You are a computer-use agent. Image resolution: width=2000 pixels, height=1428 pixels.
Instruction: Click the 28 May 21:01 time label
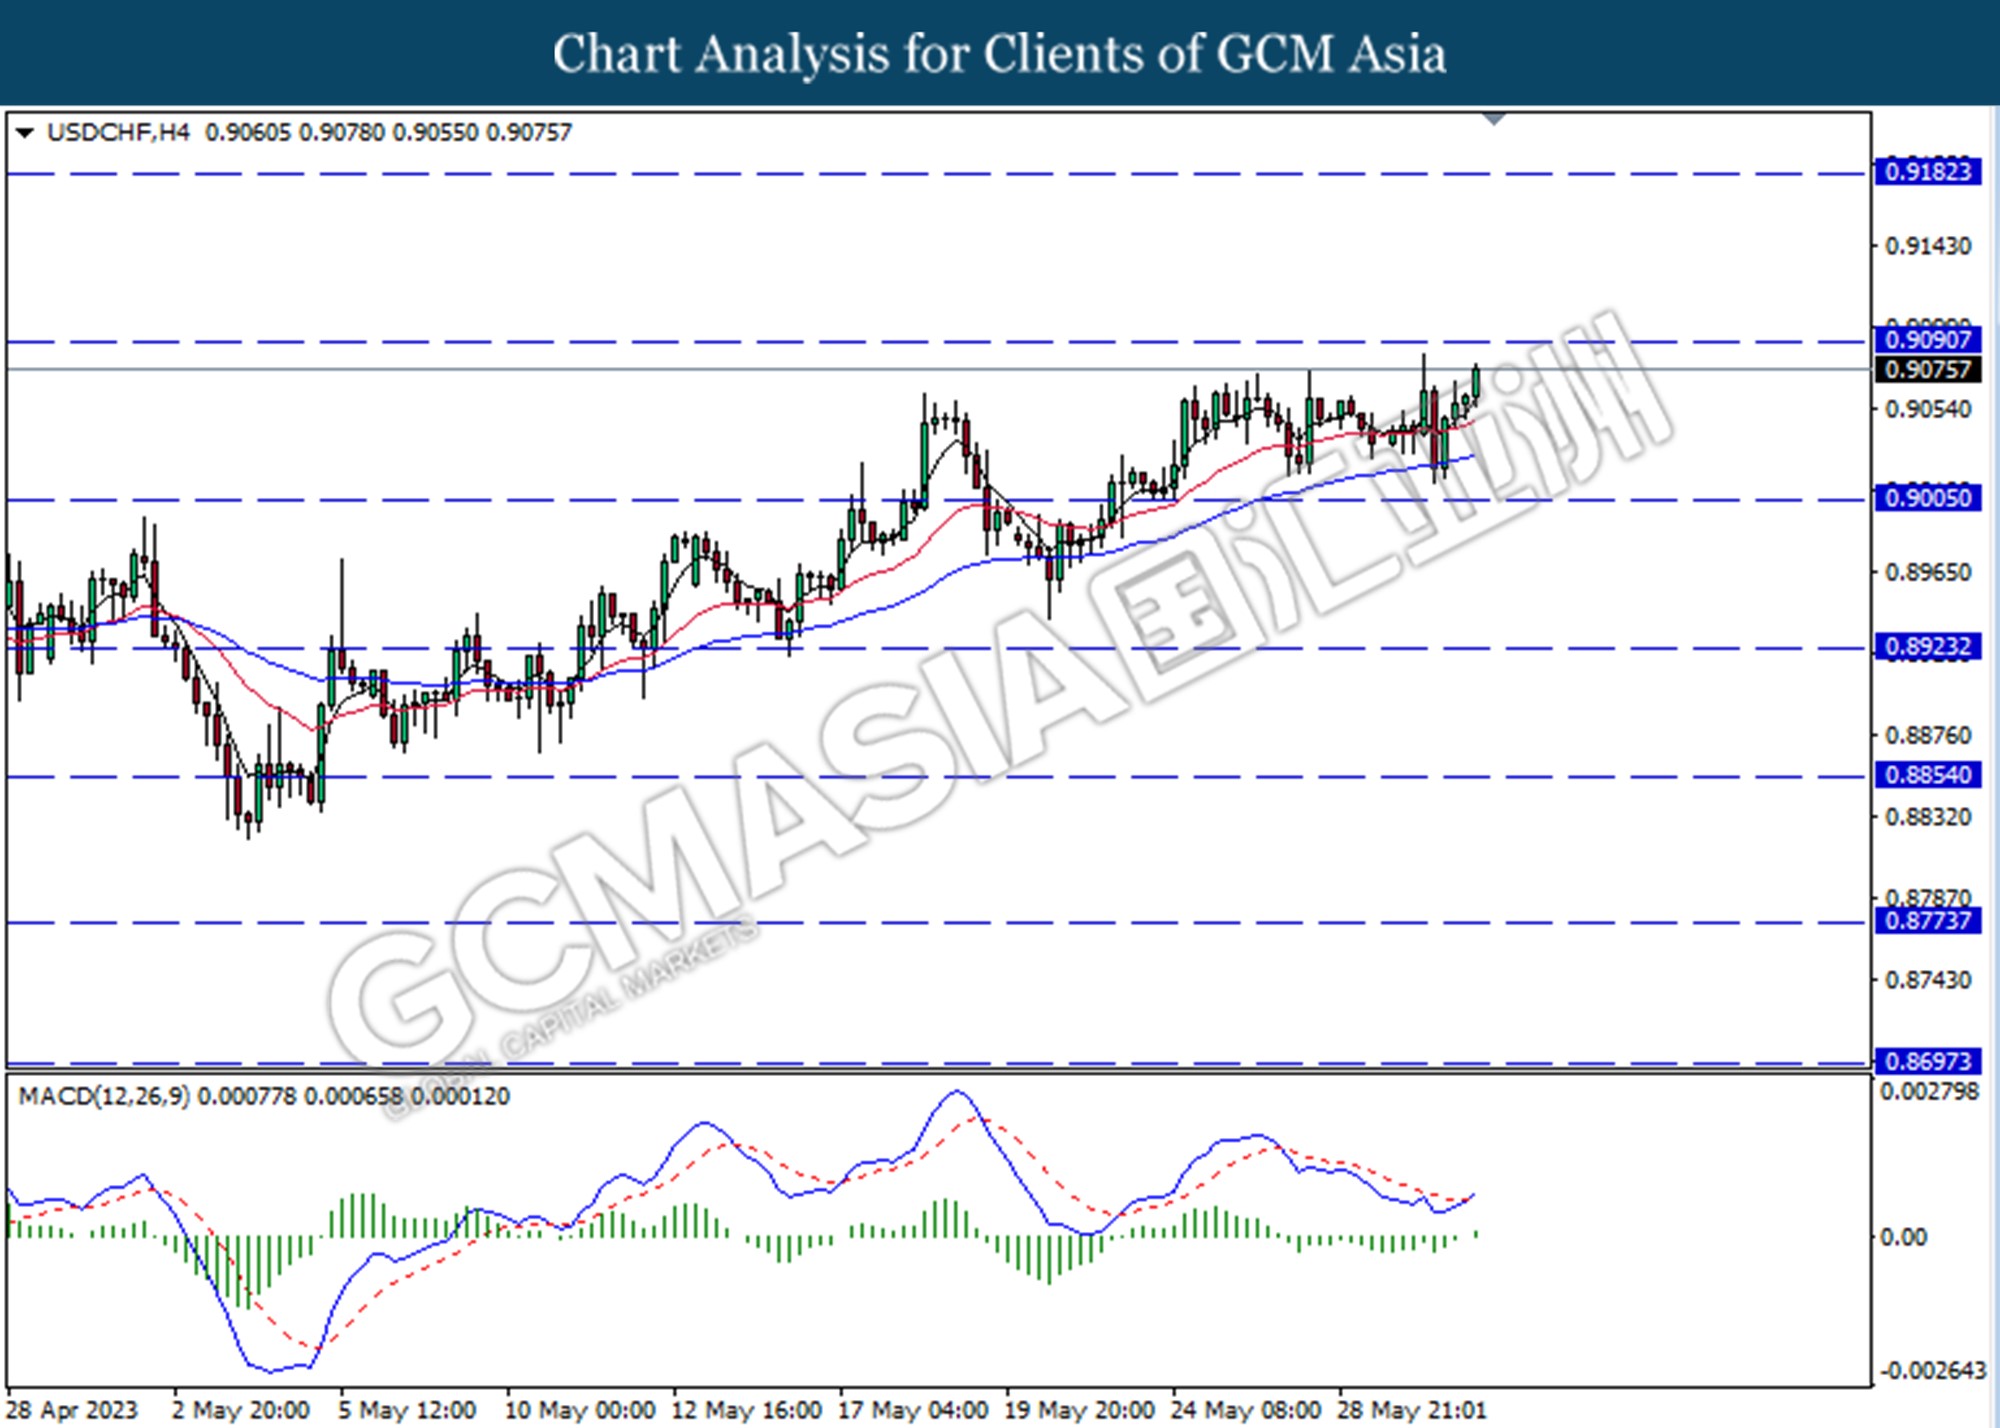1412,1410
